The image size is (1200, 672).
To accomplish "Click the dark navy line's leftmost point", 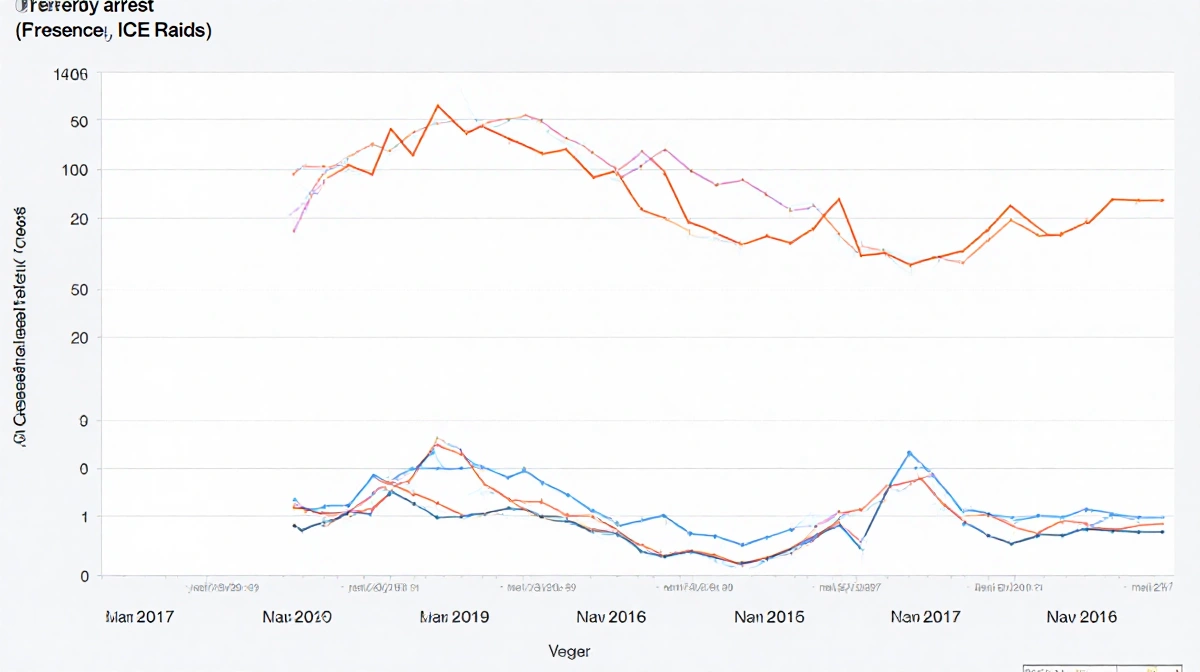I will pos(294,525).
